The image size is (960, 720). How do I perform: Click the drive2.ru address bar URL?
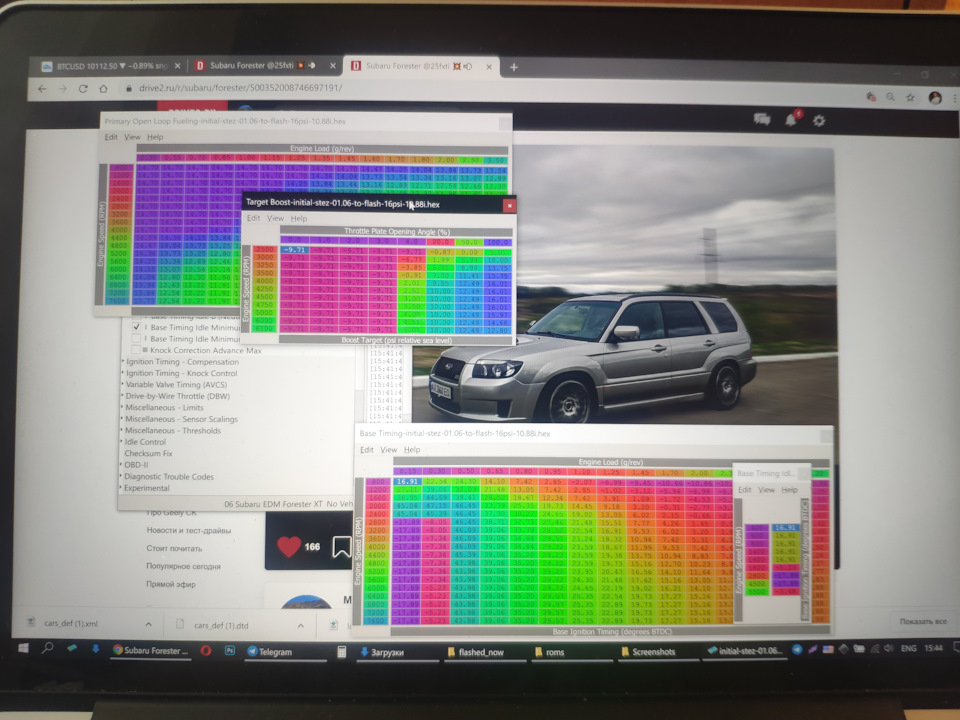coord(240,88)
